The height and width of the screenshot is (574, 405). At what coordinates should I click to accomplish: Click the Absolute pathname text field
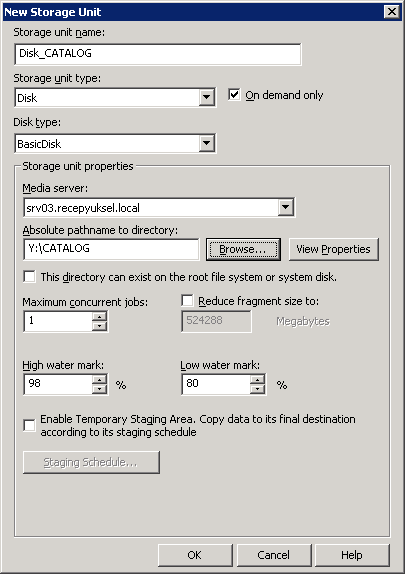coord(111,249)
